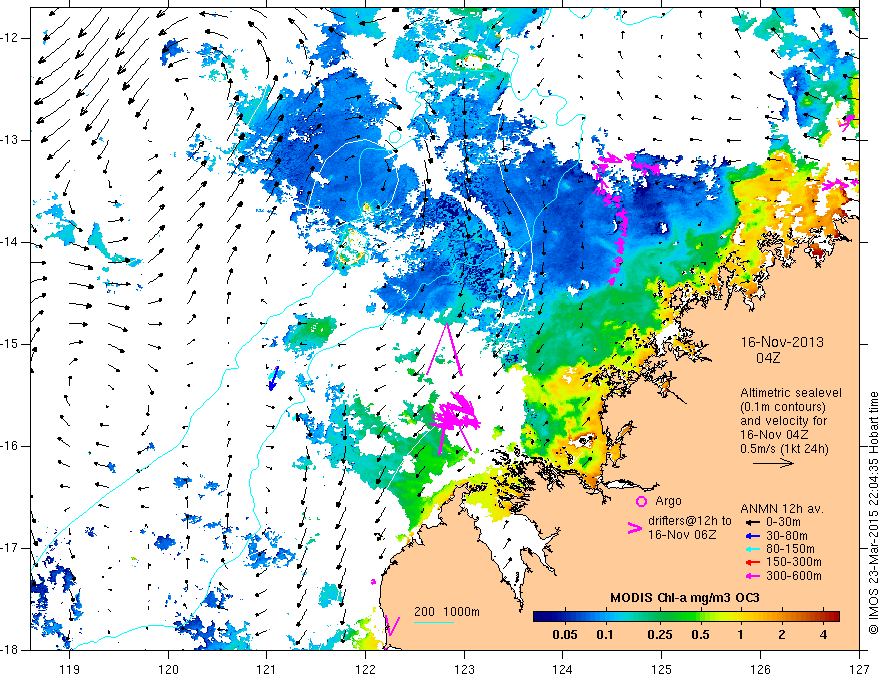The image size is (880, 680).
Task: Click the '-15' latitude axis label
Action: click(10, 344)
